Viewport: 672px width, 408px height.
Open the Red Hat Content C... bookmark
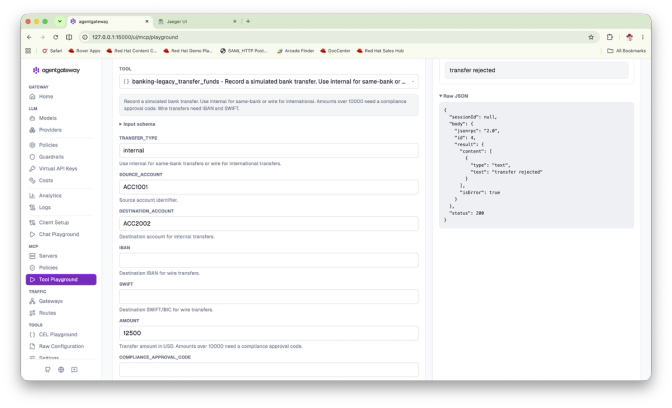(132, 51)
